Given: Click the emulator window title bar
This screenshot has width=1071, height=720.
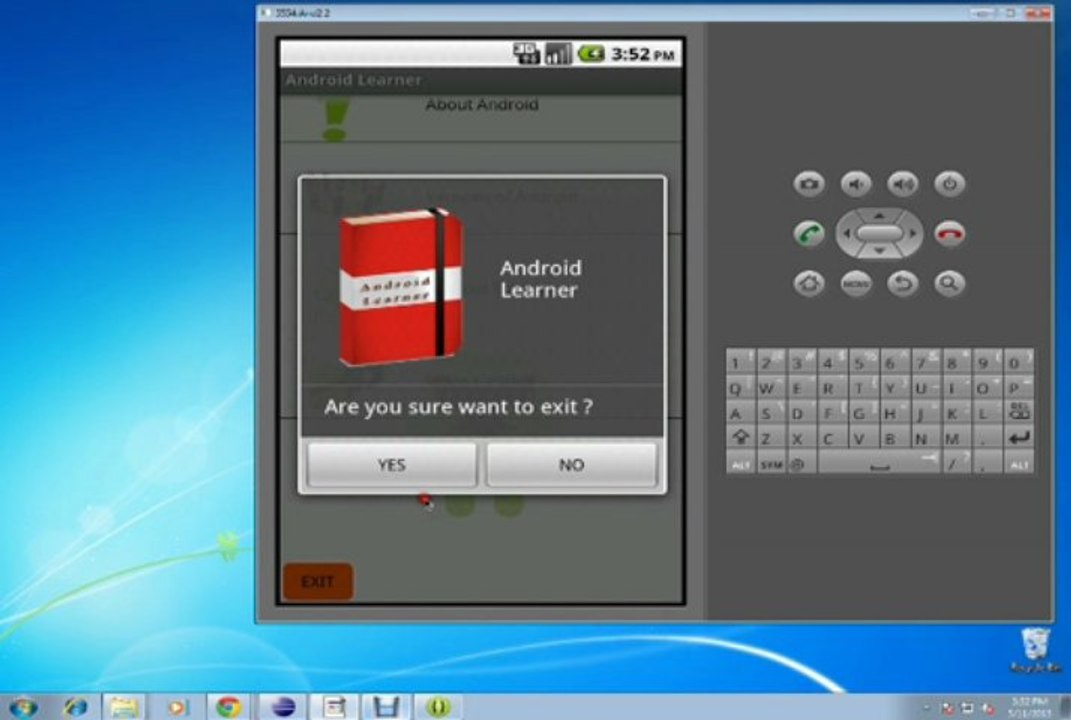Looking at the screenshot, I should click(x=654, y=12).
